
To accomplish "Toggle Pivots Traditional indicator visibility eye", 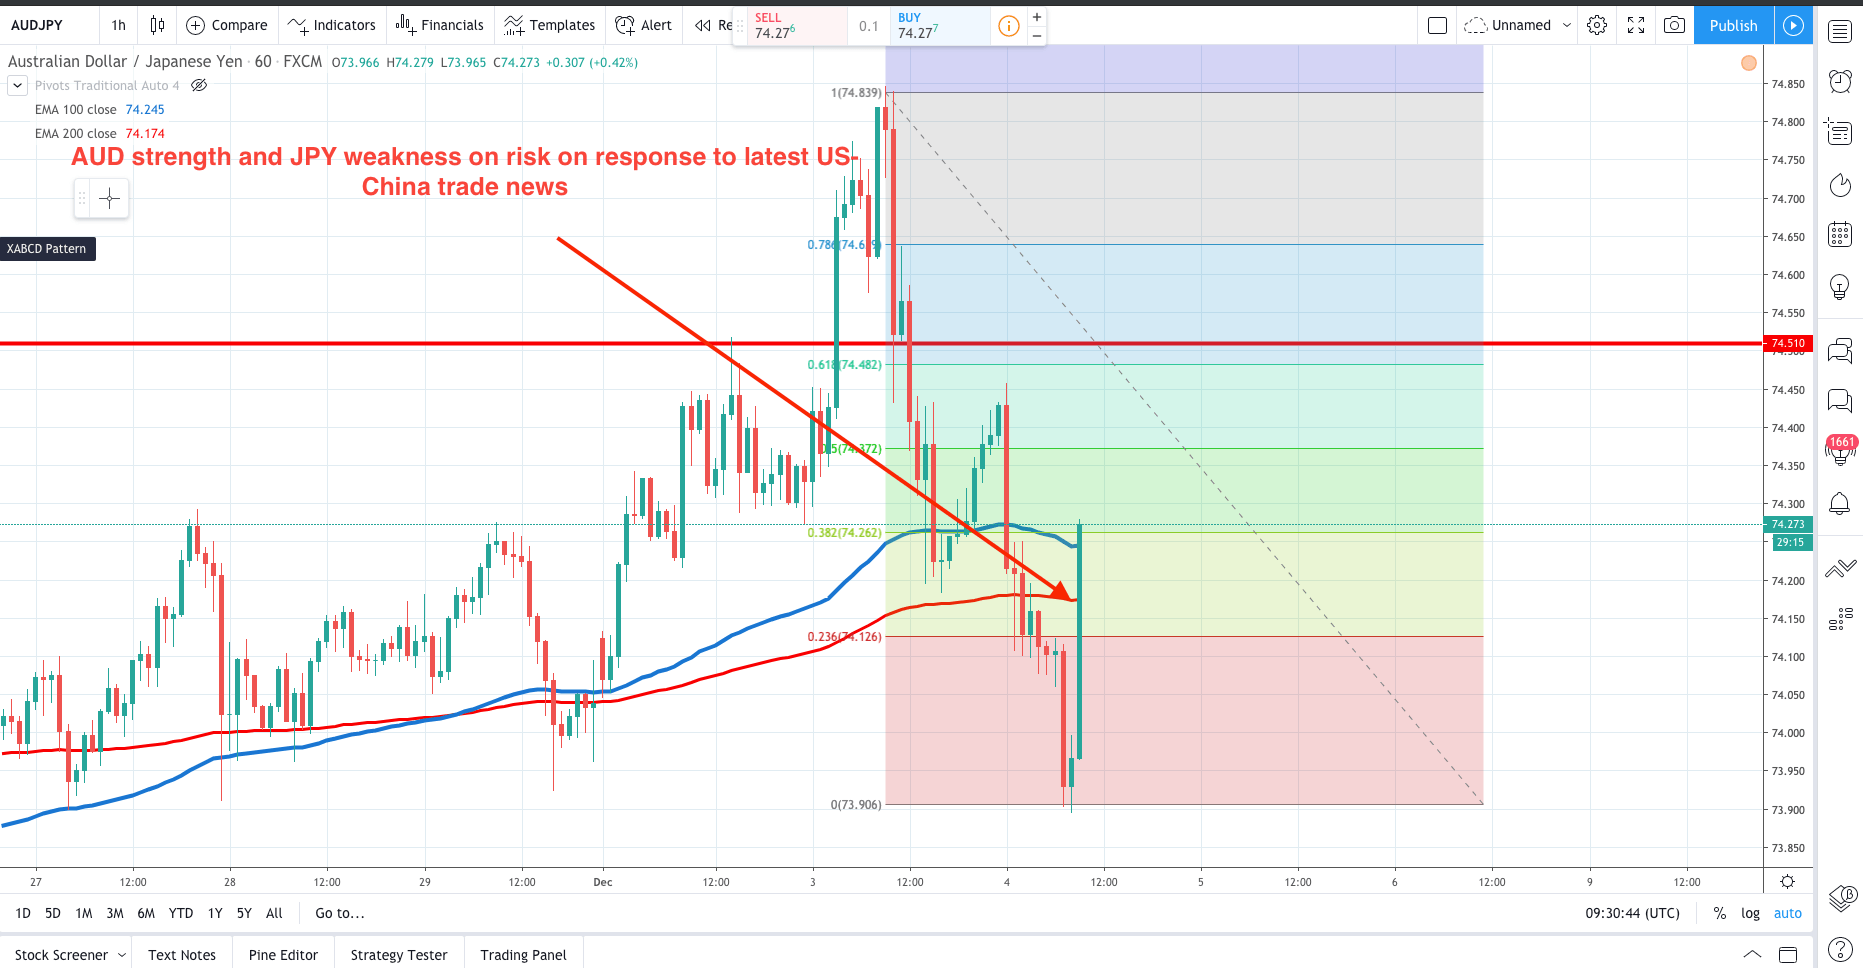I will point(199,85).
